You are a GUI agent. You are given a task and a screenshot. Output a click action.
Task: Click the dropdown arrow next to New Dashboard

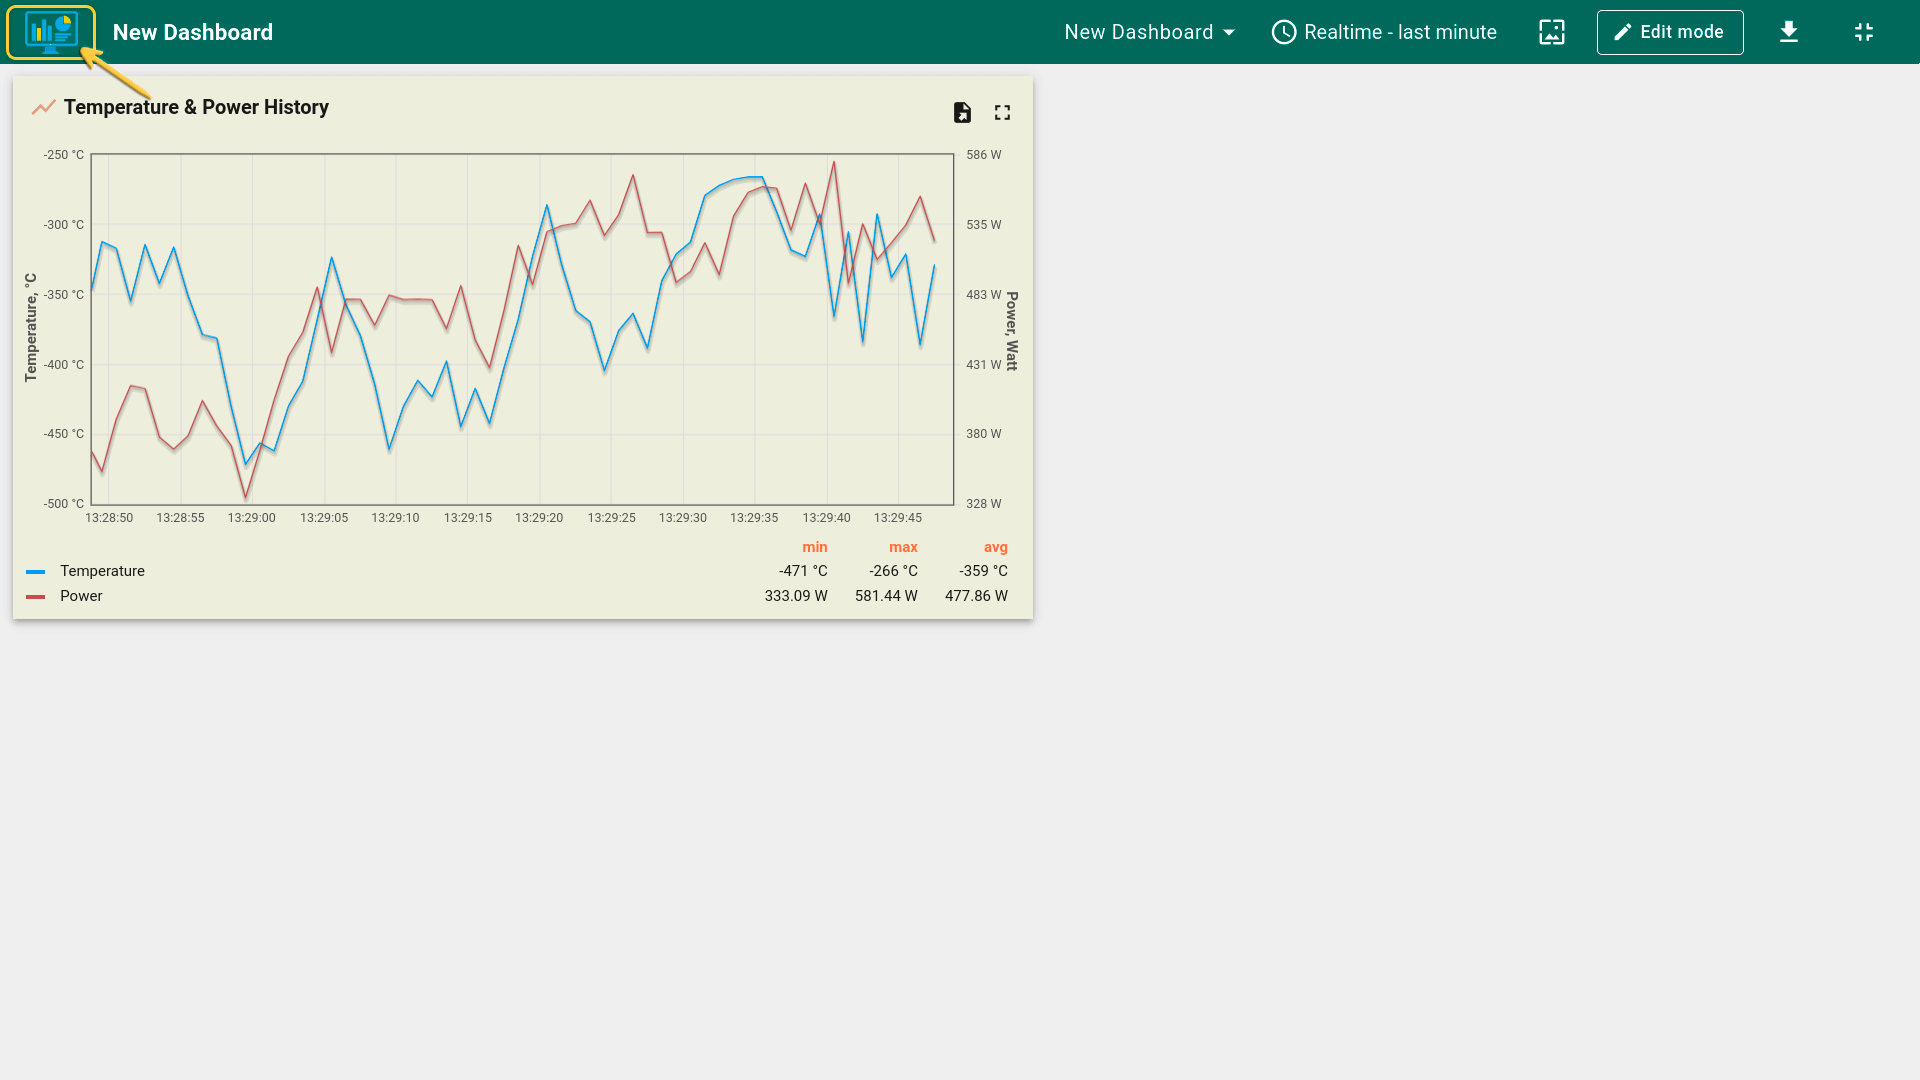[1229, 32]
